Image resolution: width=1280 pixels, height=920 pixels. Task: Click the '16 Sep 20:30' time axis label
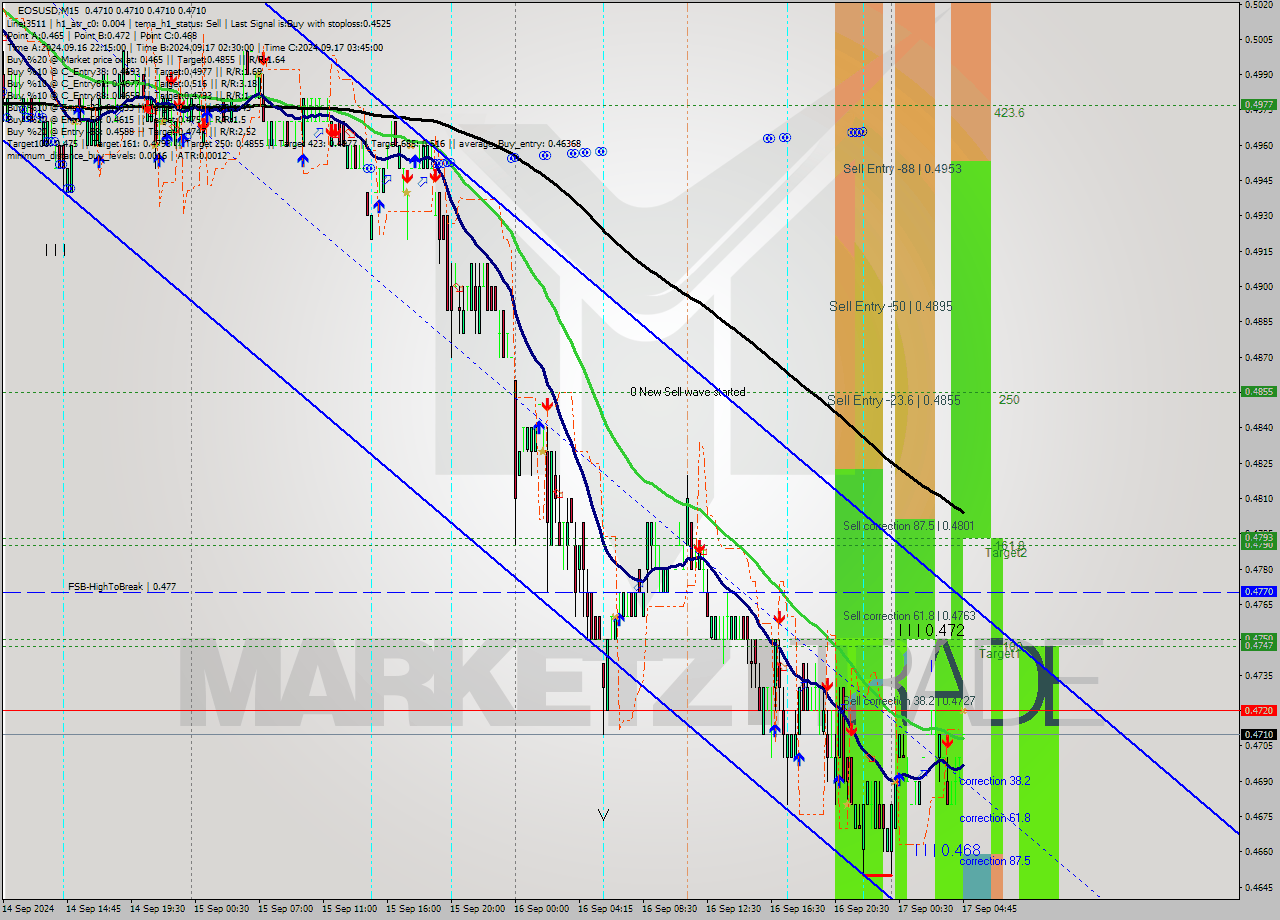point(861,909)
